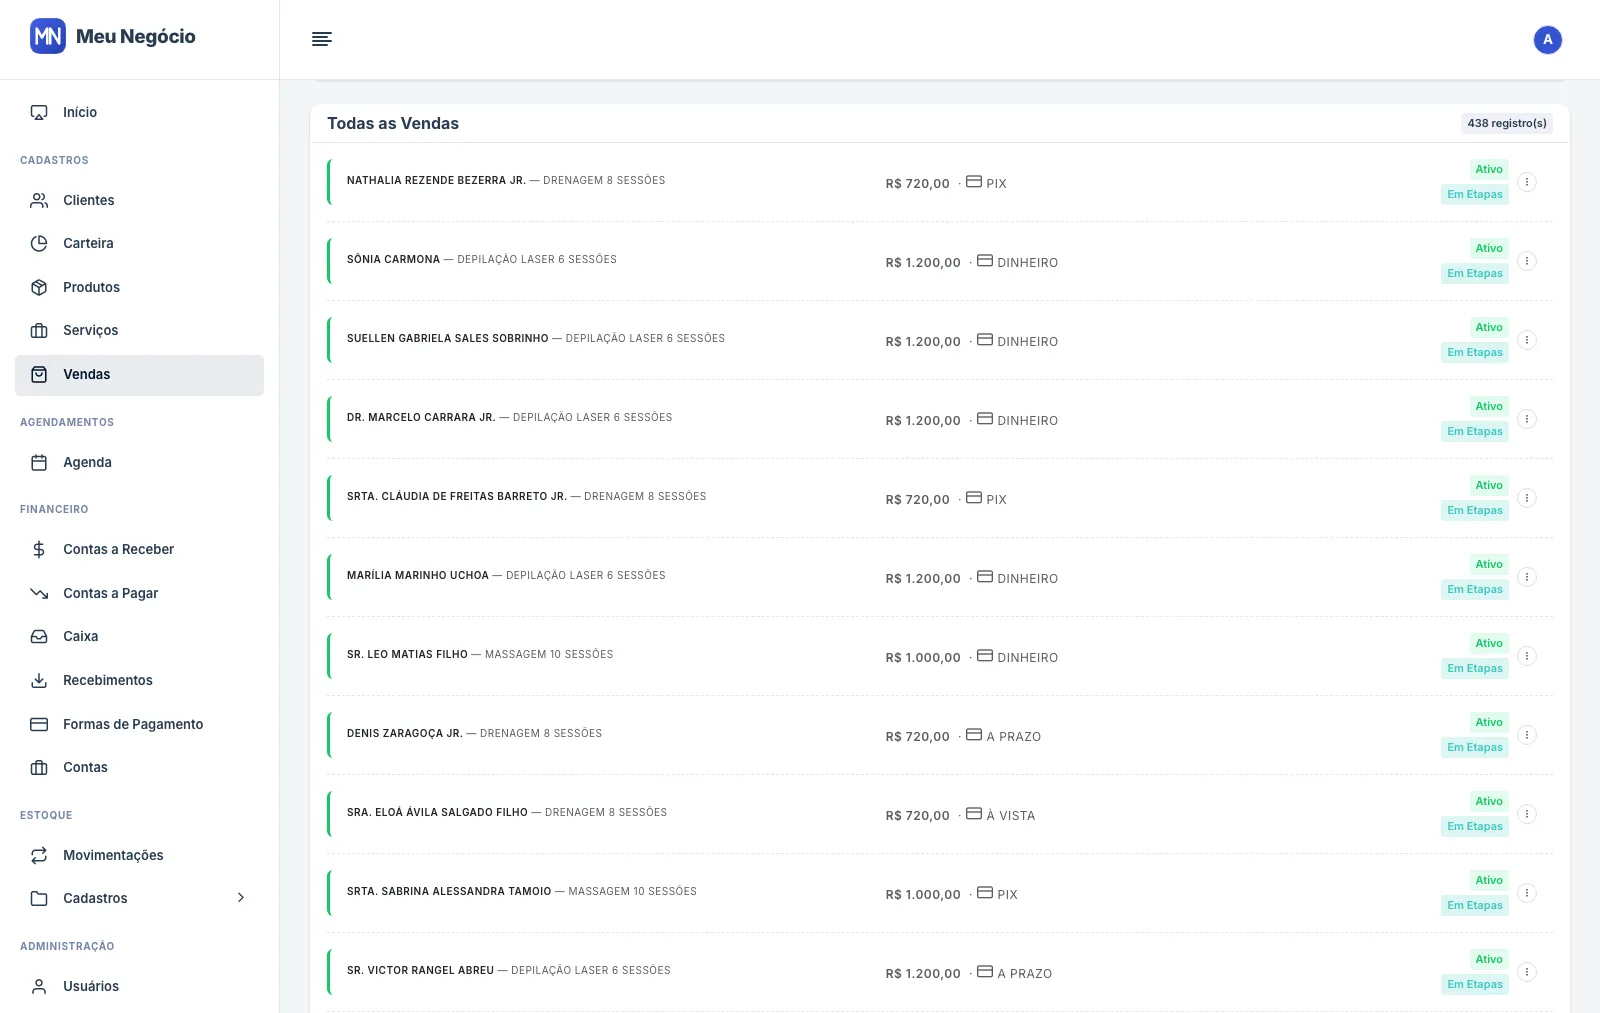Click the A PRAZO payment label for Sr. Victor Rangel Abreu
Image resolution: width=1600 pixels, height=1013 pixels.
click(1025, 974)
